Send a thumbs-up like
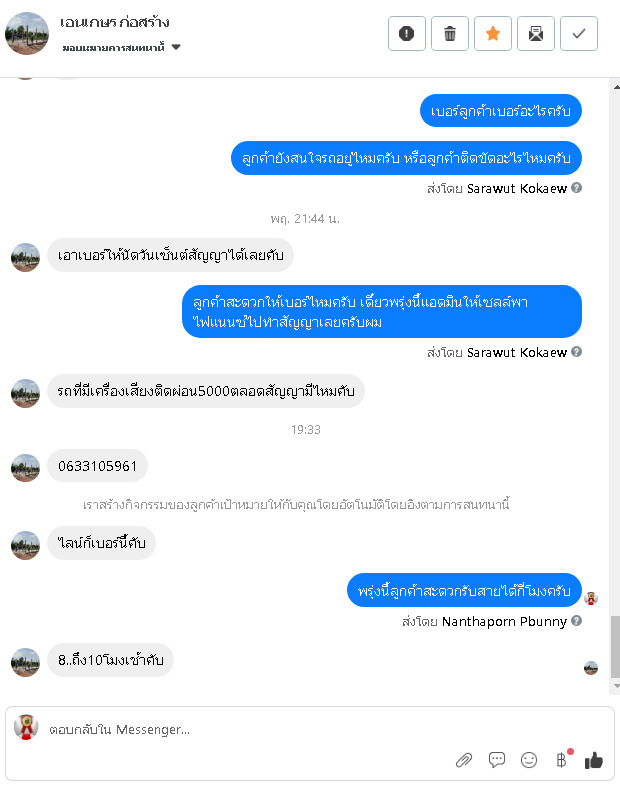The width and height of the screenshot is (620, 785). tap(594, 760)
